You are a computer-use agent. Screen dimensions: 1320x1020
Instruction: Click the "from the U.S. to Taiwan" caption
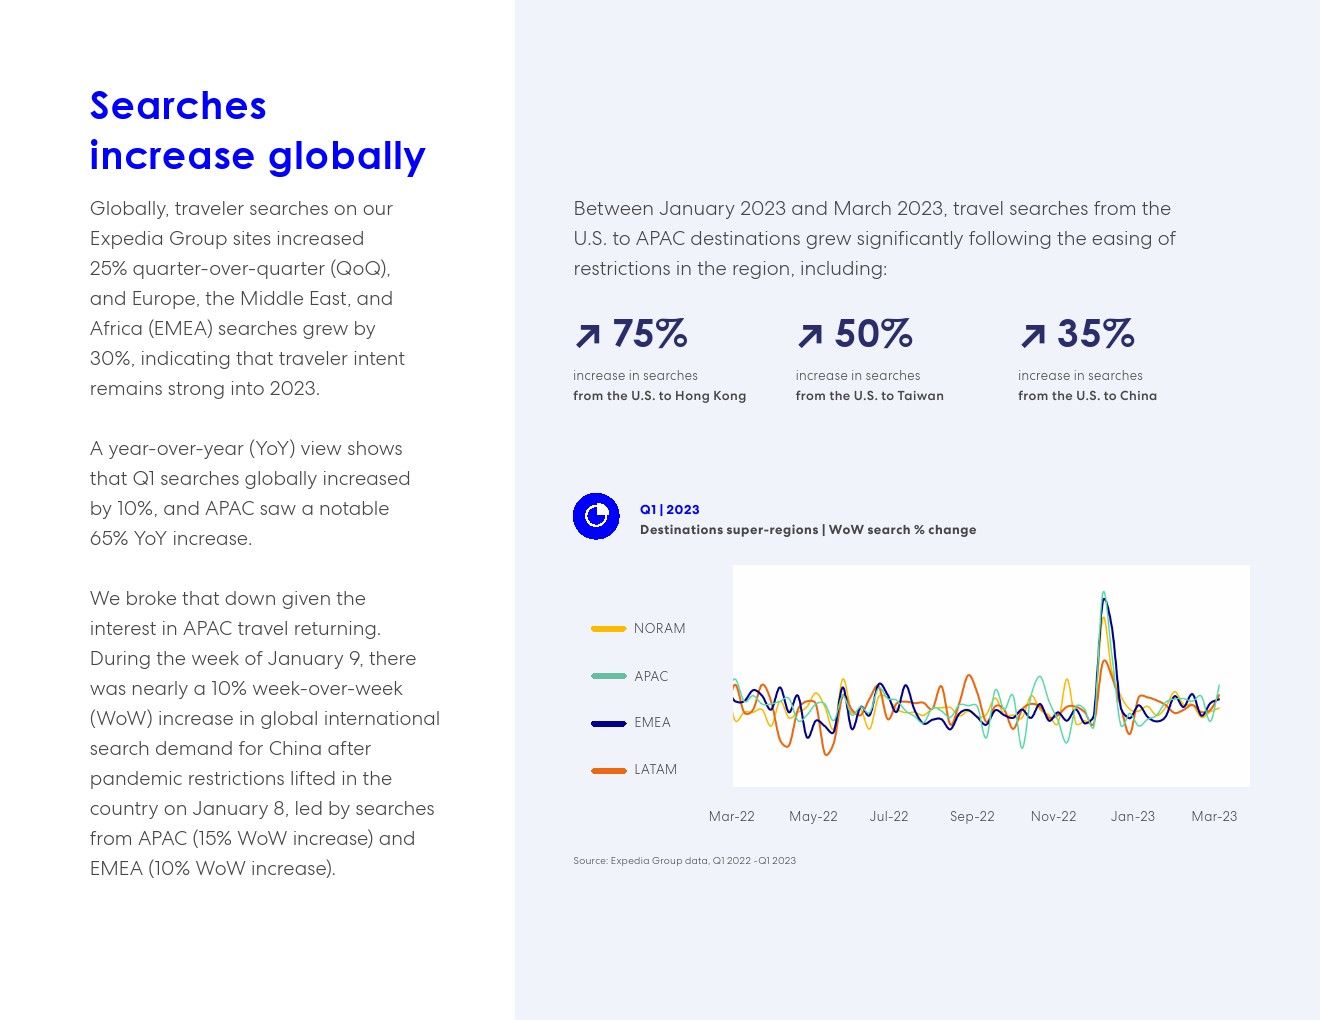coord(869,396)
